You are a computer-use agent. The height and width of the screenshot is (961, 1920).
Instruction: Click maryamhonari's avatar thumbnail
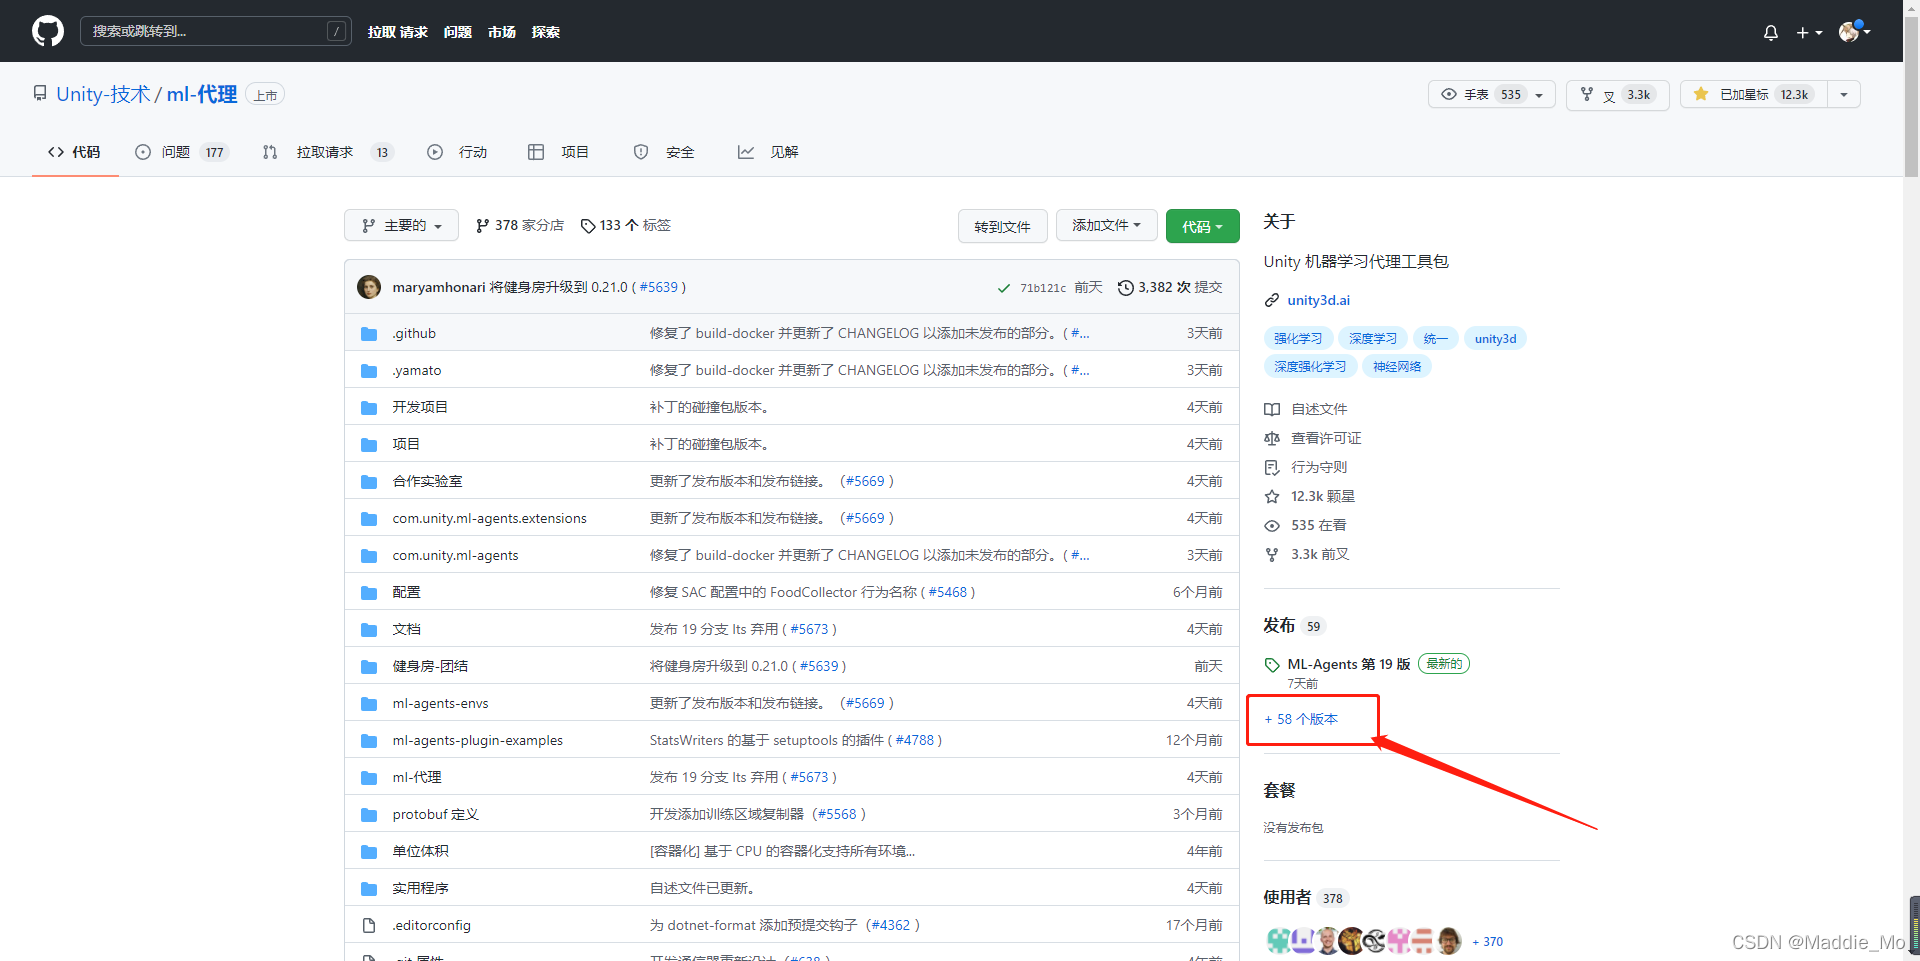[369, 287]
